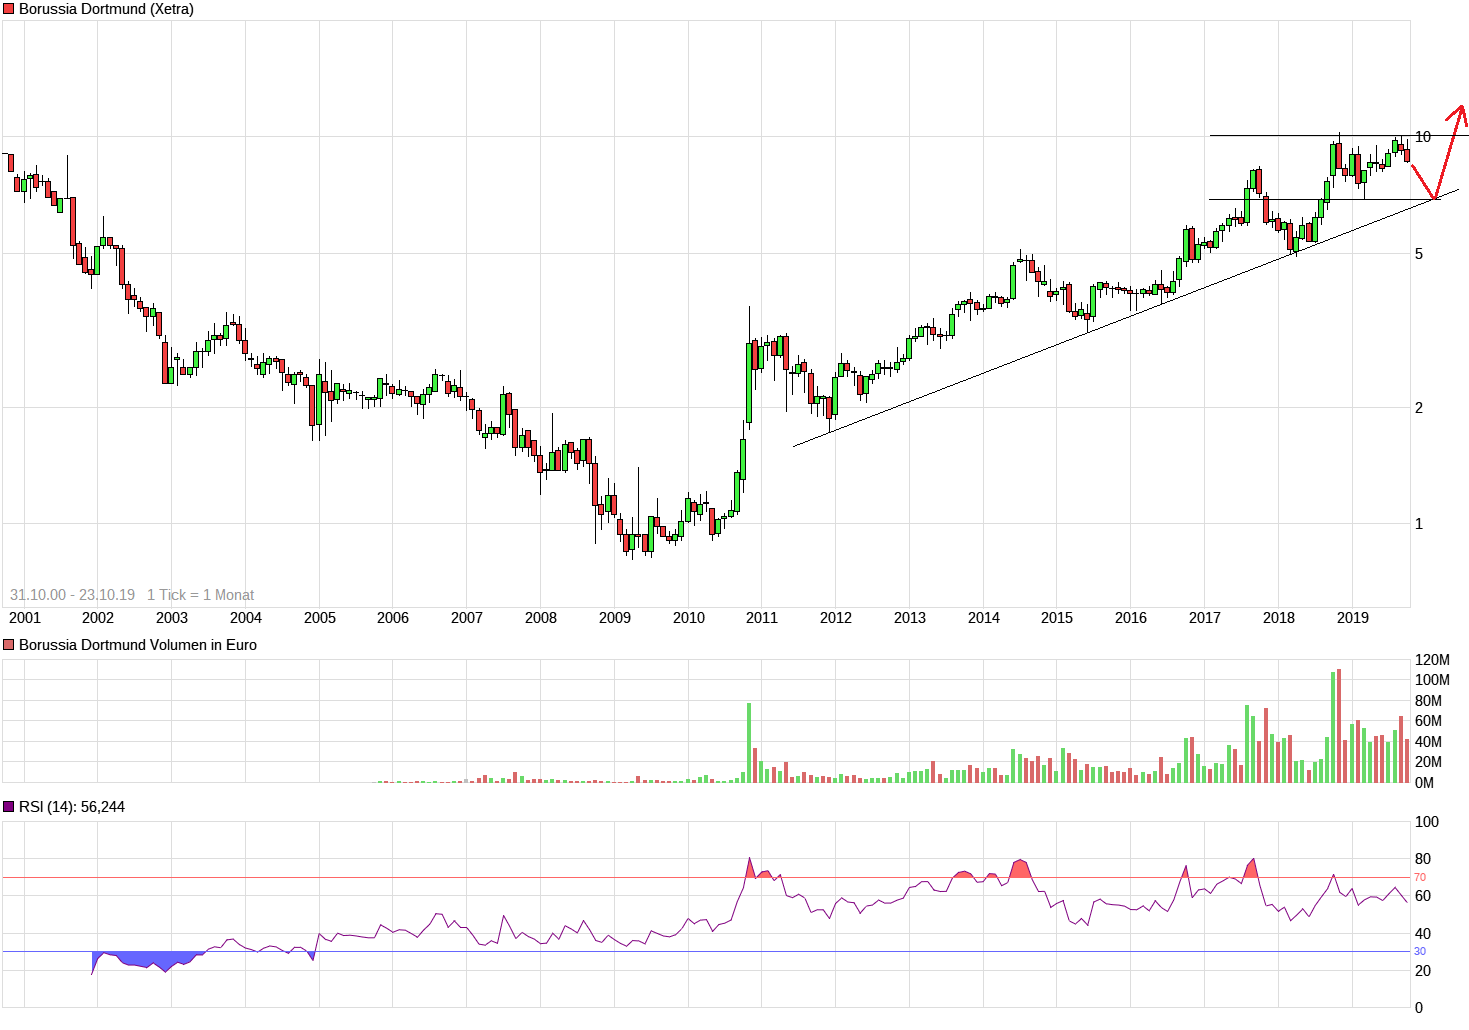The width and height of the screenshot is (1469, 1030).
Task: Click the 2008 year label
Action: coord(541,618)
